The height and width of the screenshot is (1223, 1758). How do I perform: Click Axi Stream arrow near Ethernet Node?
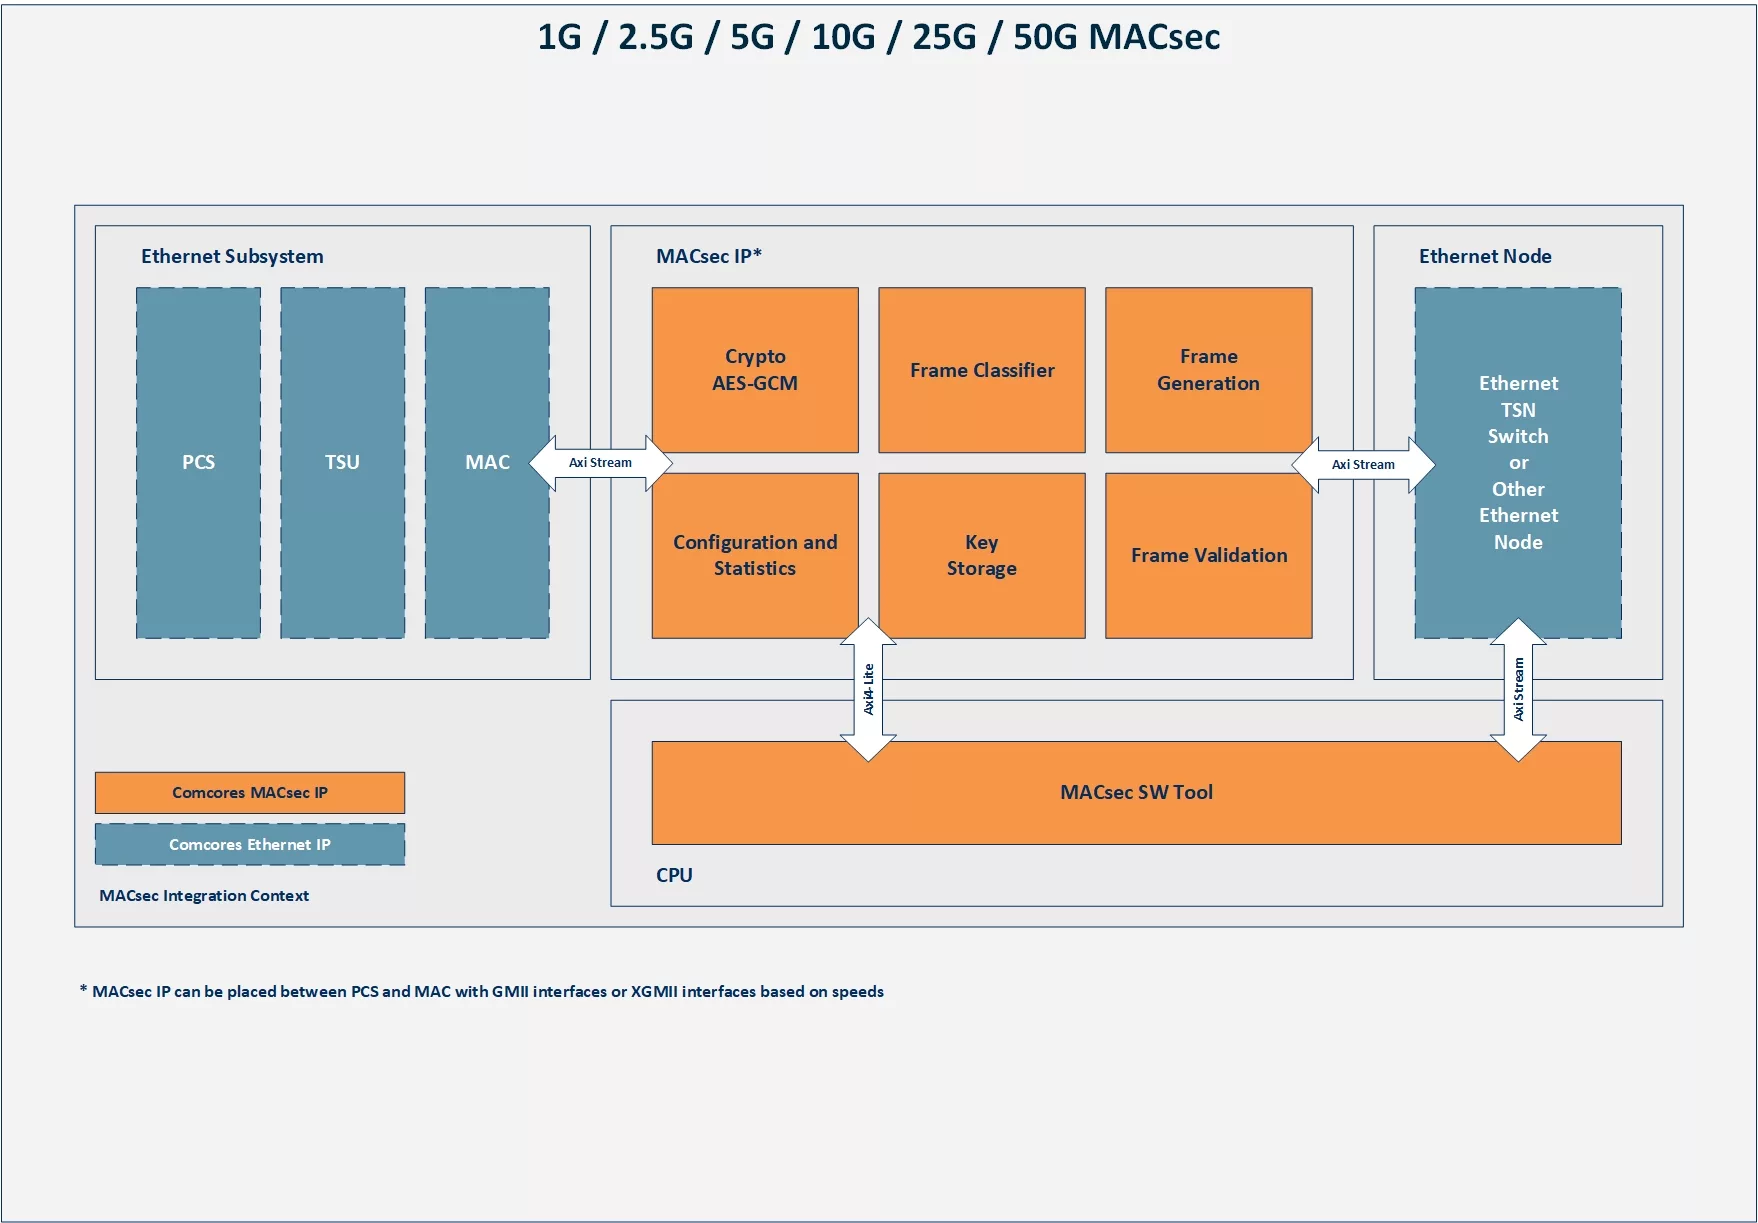pyautogui.click(x=1363, y=464)
